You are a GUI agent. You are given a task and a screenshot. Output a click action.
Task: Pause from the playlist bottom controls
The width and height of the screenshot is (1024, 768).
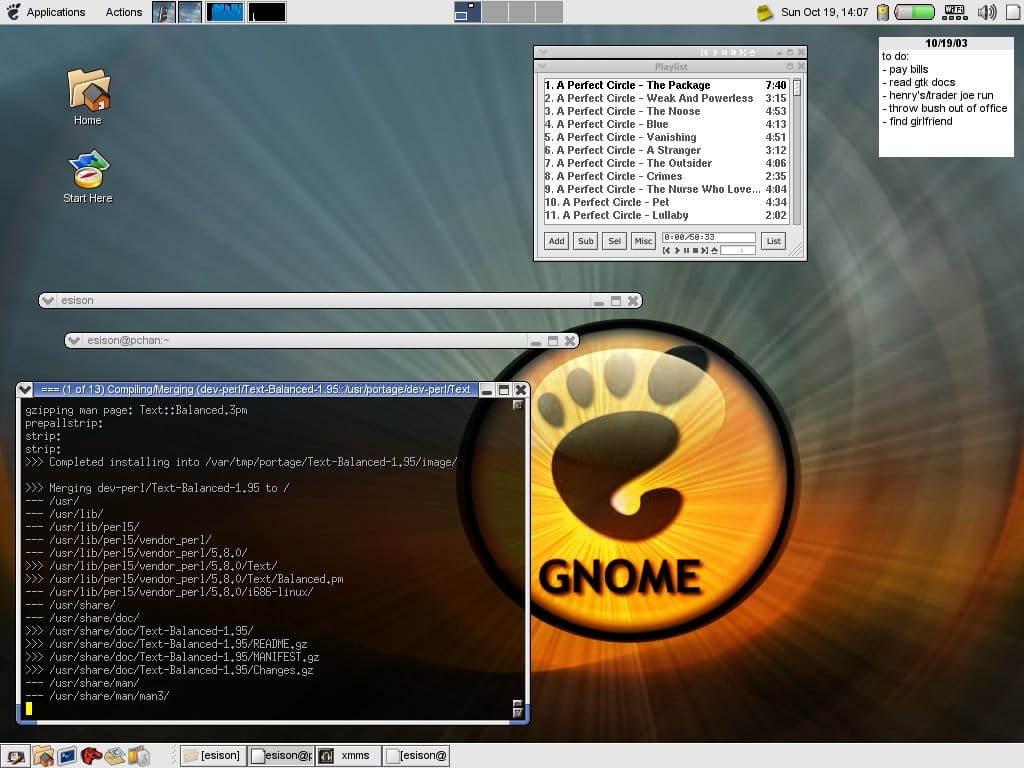(x=686, y=251)
